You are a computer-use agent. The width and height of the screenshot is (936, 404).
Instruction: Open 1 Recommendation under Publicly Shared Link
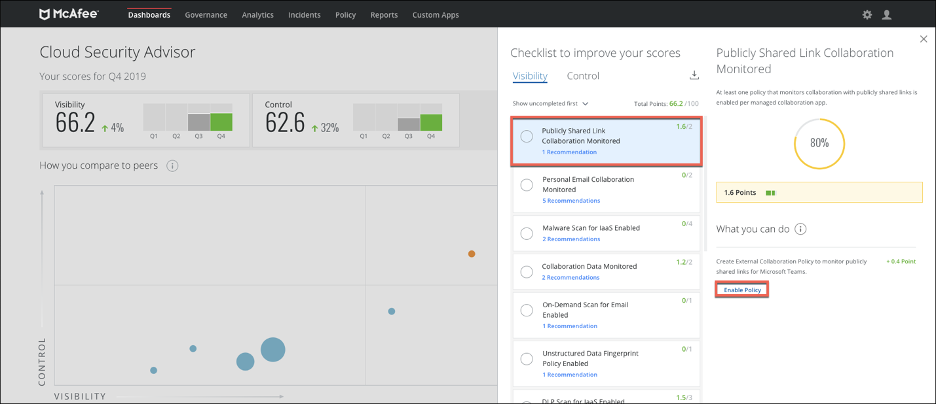(x=569, y=152)
